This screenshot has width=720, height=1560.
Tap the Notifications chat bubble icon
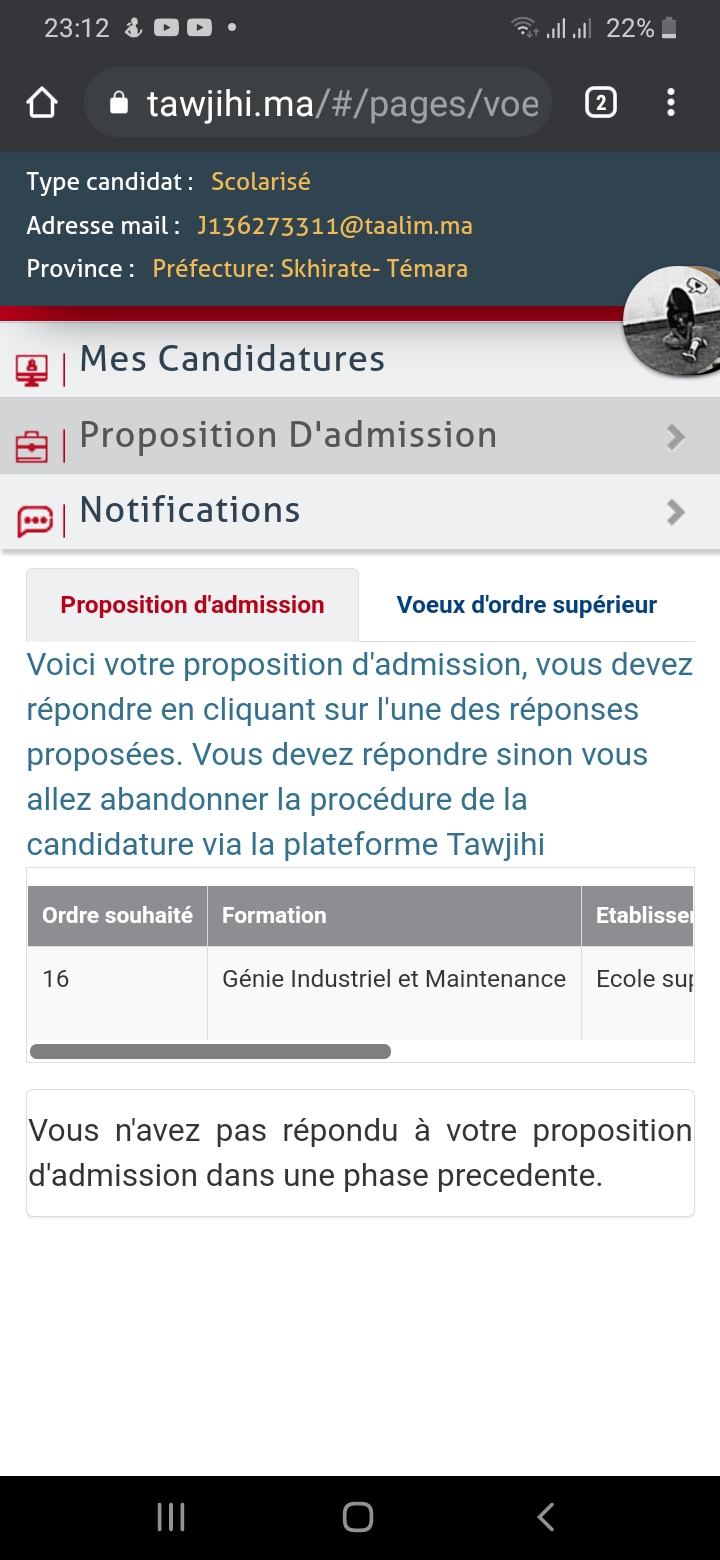34,521
